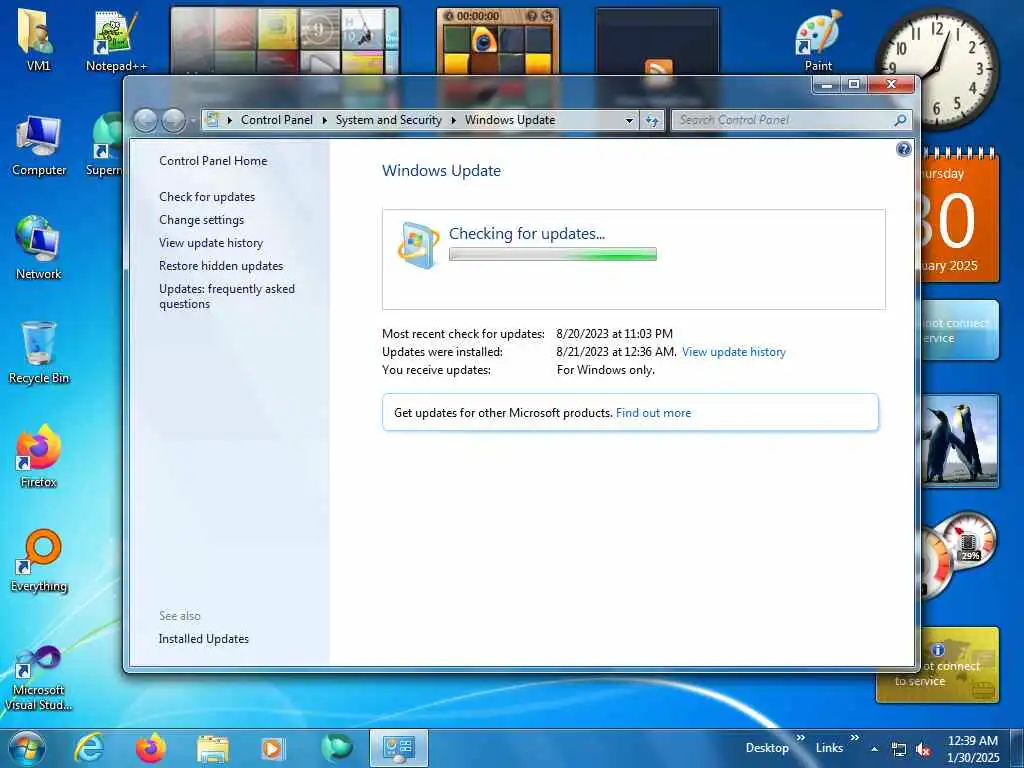
Task: Click the Windows Update shield icon
Action: 417,246
